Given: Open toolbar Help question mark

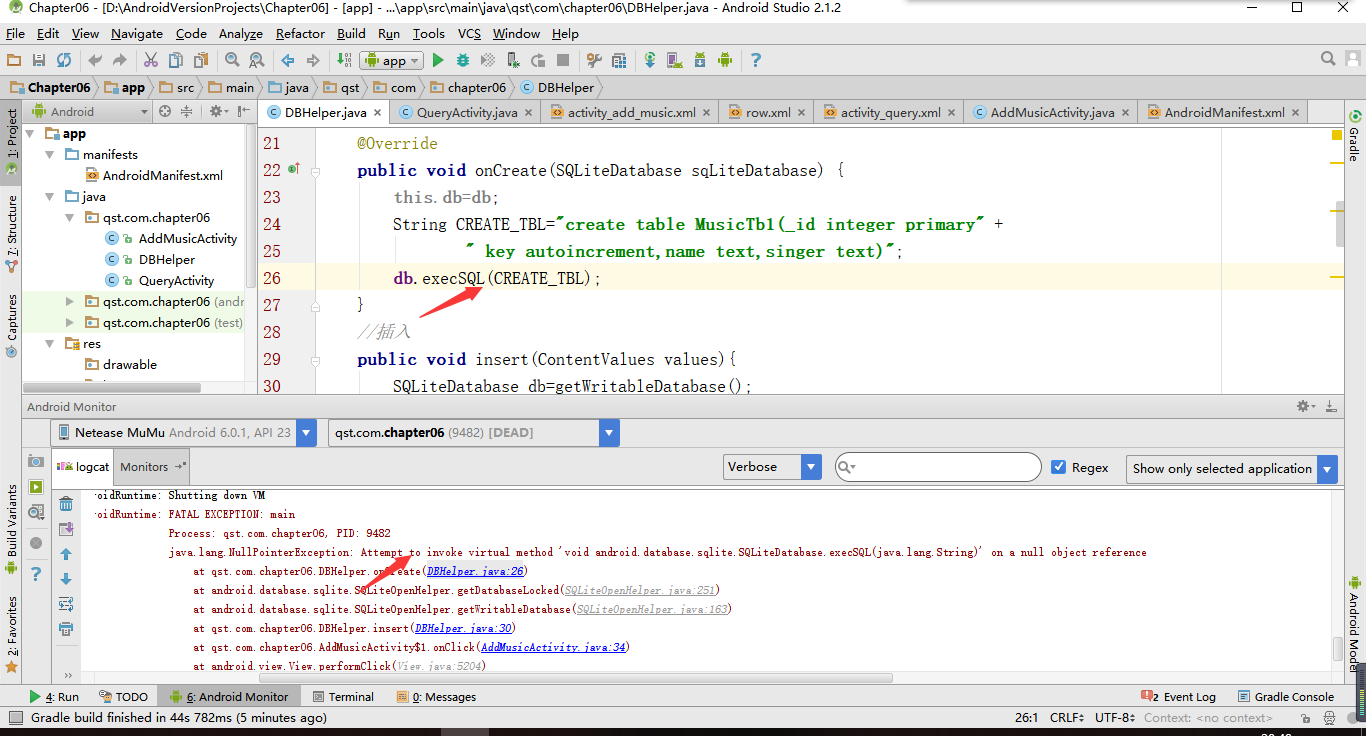Looking at the screenshot, I should (756, 60).
